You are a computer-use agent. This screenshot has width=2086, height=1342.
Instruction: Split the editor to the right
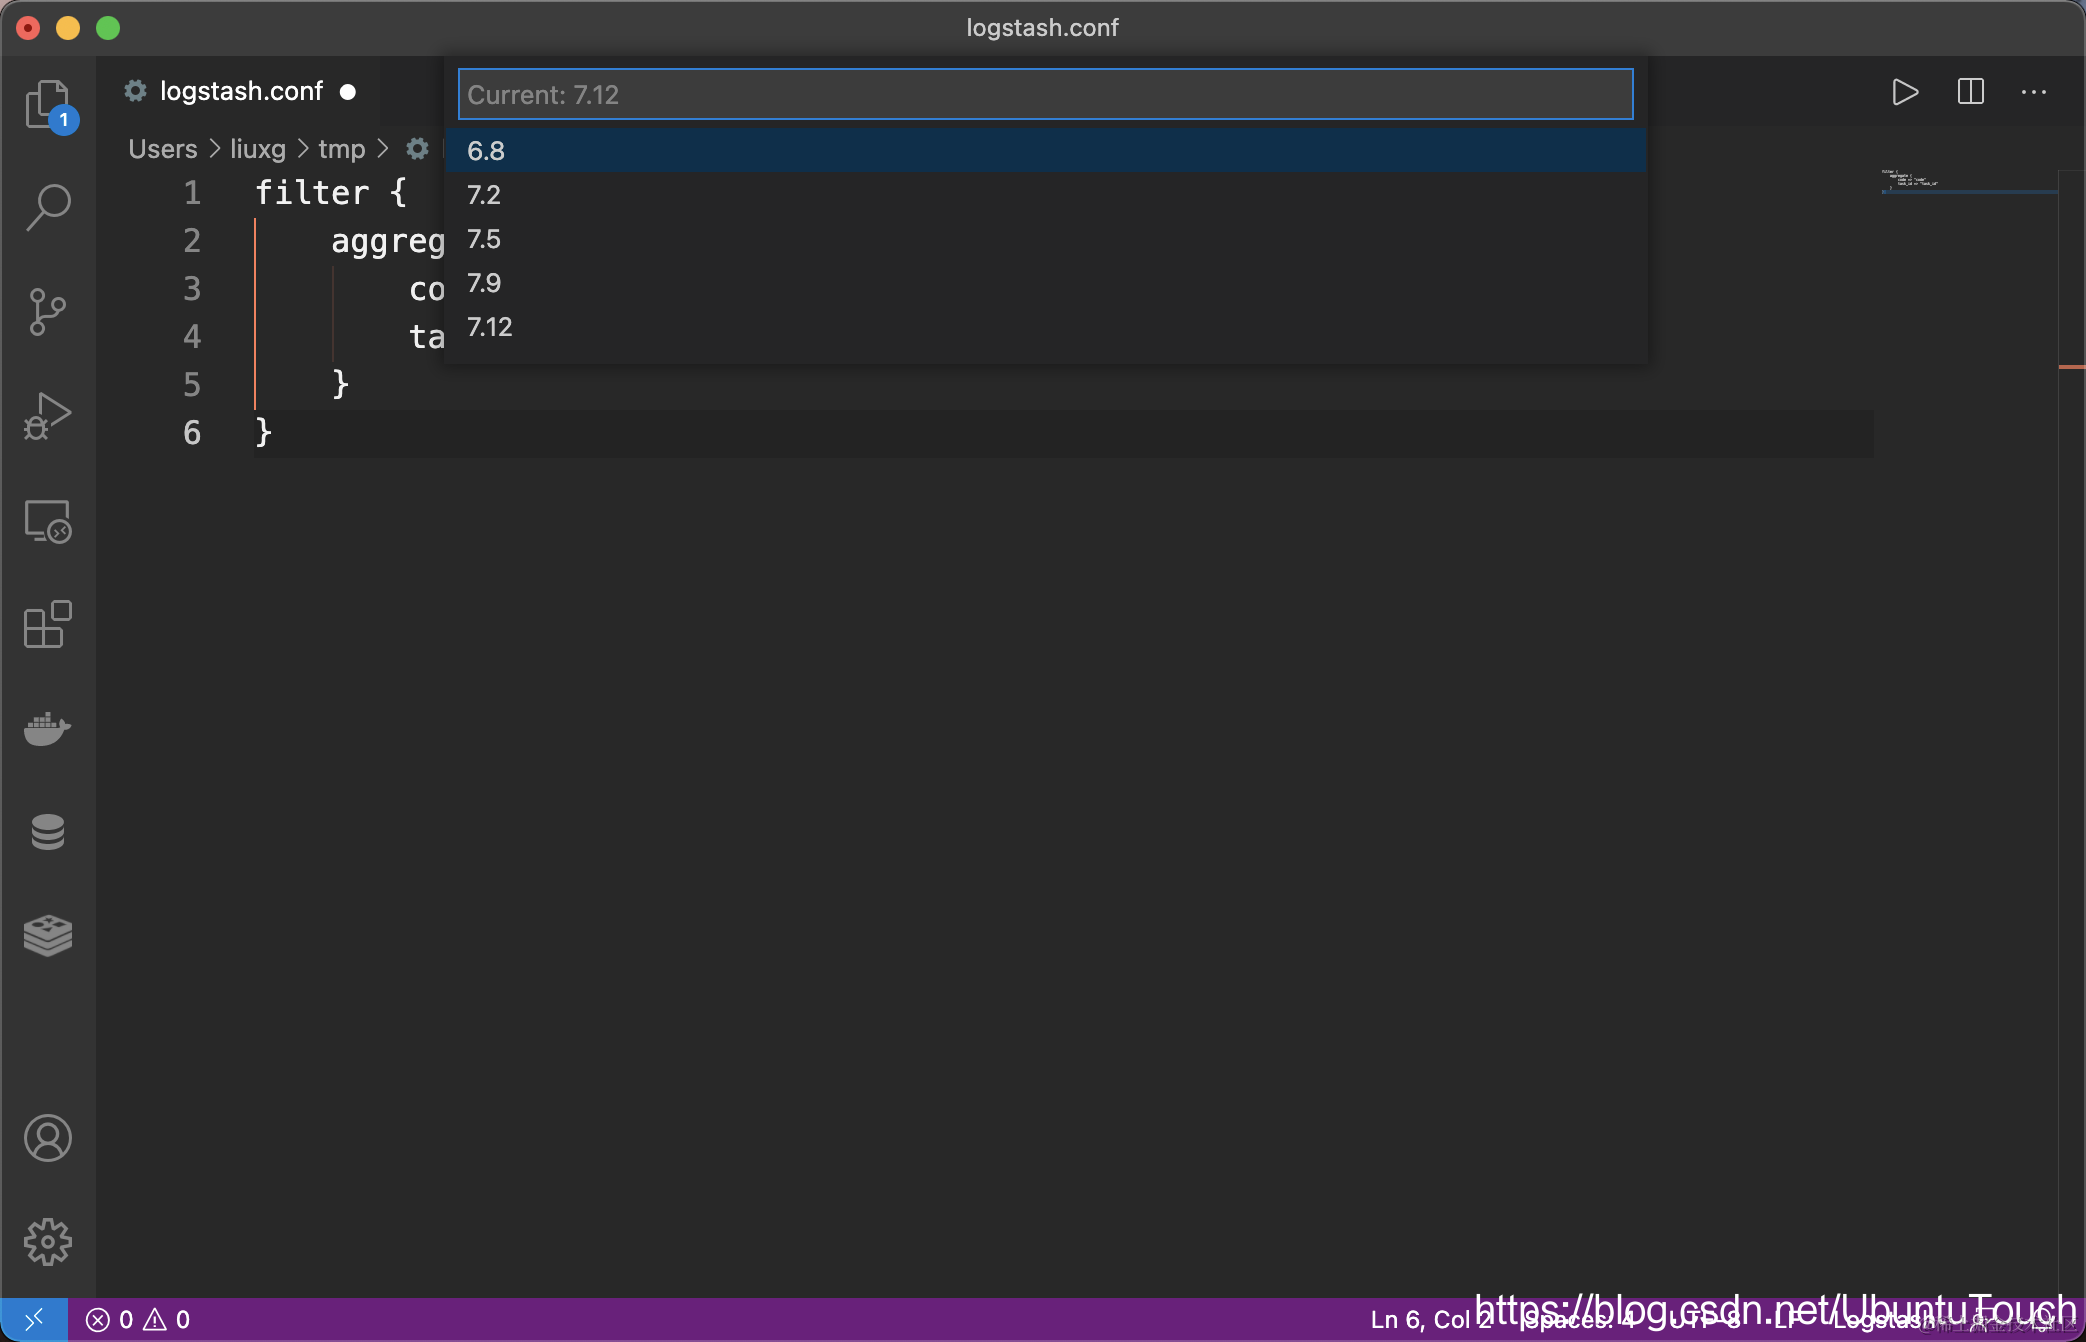click(x=1970, y=92)
